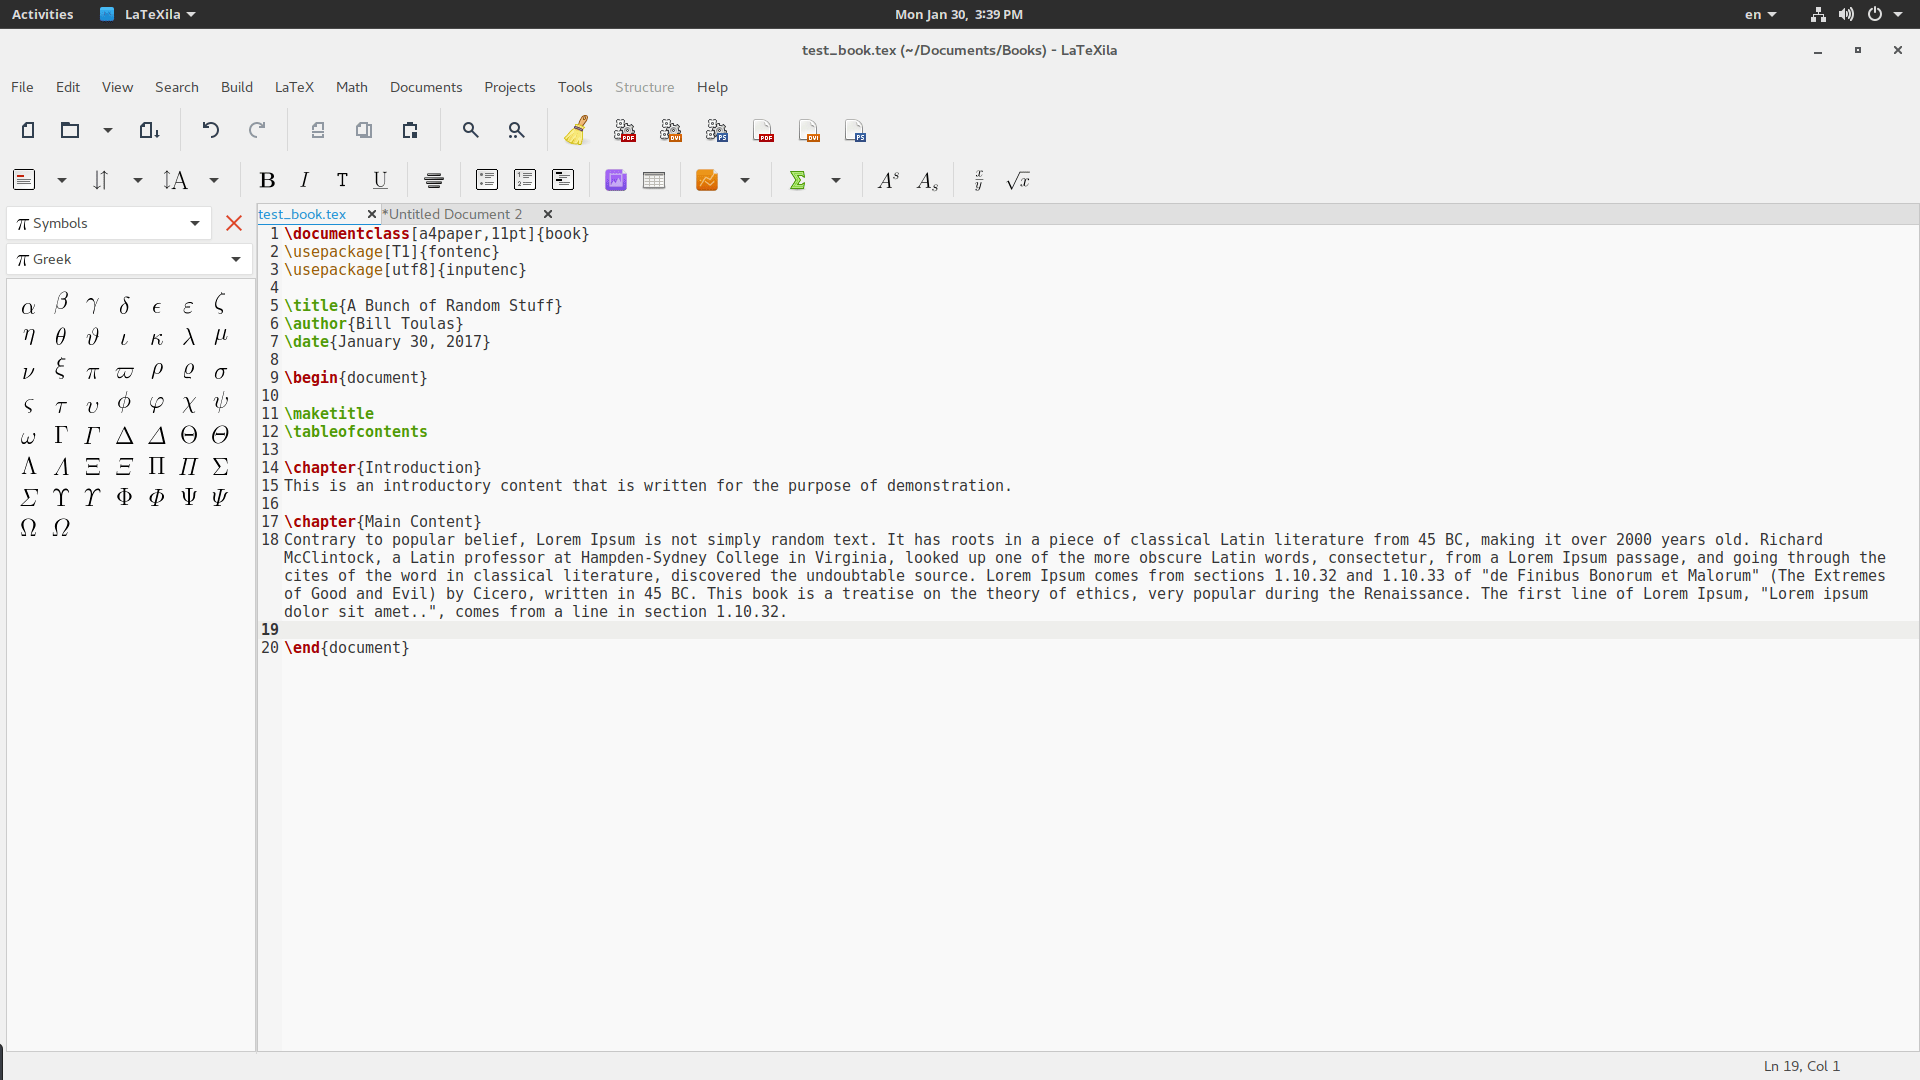Open the Build menu

tap(237, 87)
